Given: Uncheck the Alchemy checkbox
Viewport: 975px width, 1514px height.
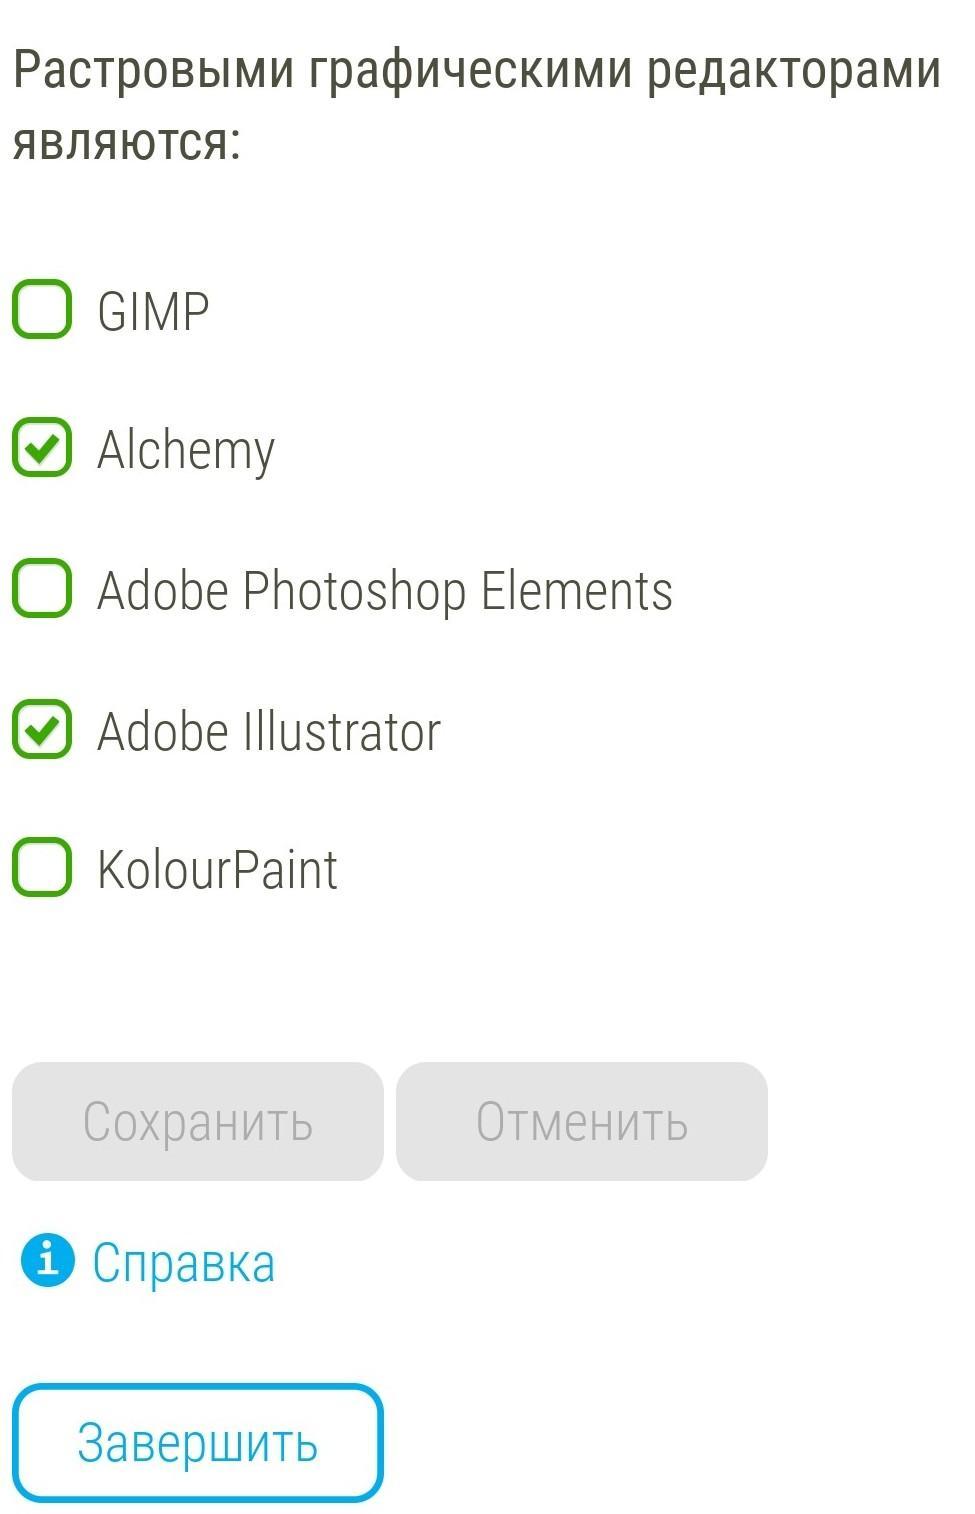Looking at the screenshot, I should point(42,448).
